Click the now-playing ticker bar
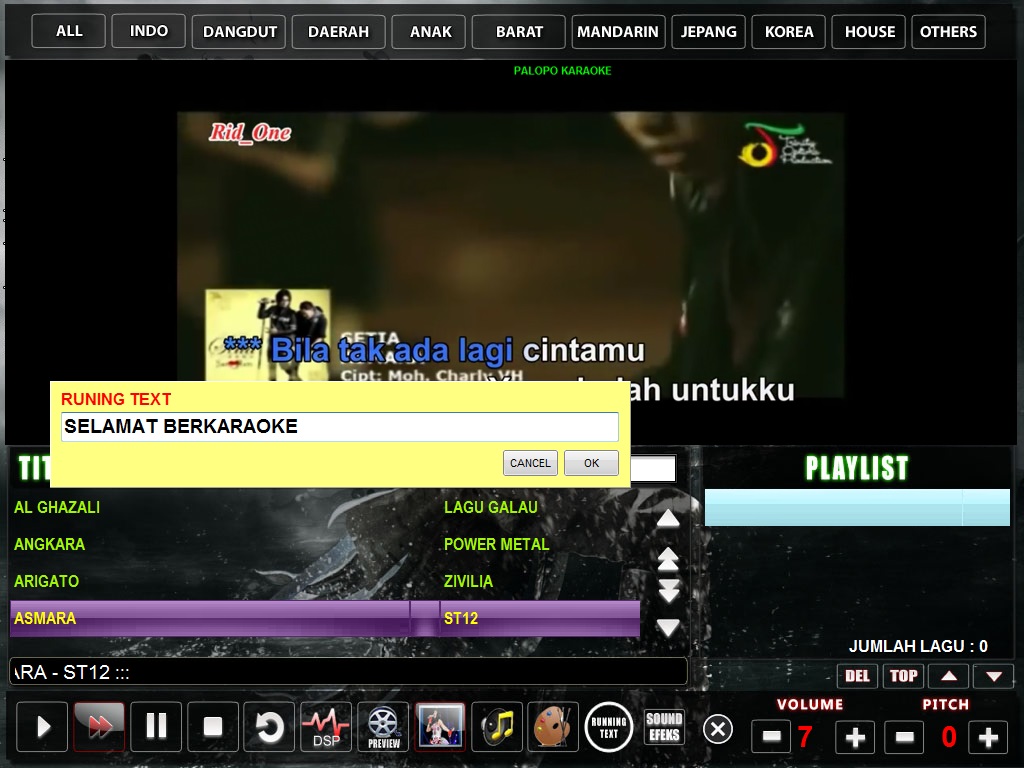This screenshot has height=768, width=1024. [x=348, y=672]
